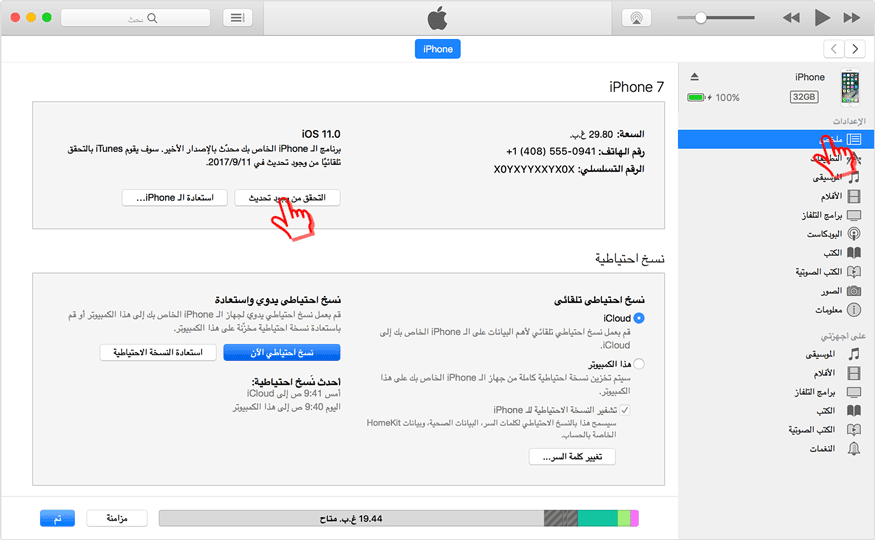Open الكتب (Books) under على أجهزتي
Viewport: 875px width, 540px height.
(x=839, y=411)
